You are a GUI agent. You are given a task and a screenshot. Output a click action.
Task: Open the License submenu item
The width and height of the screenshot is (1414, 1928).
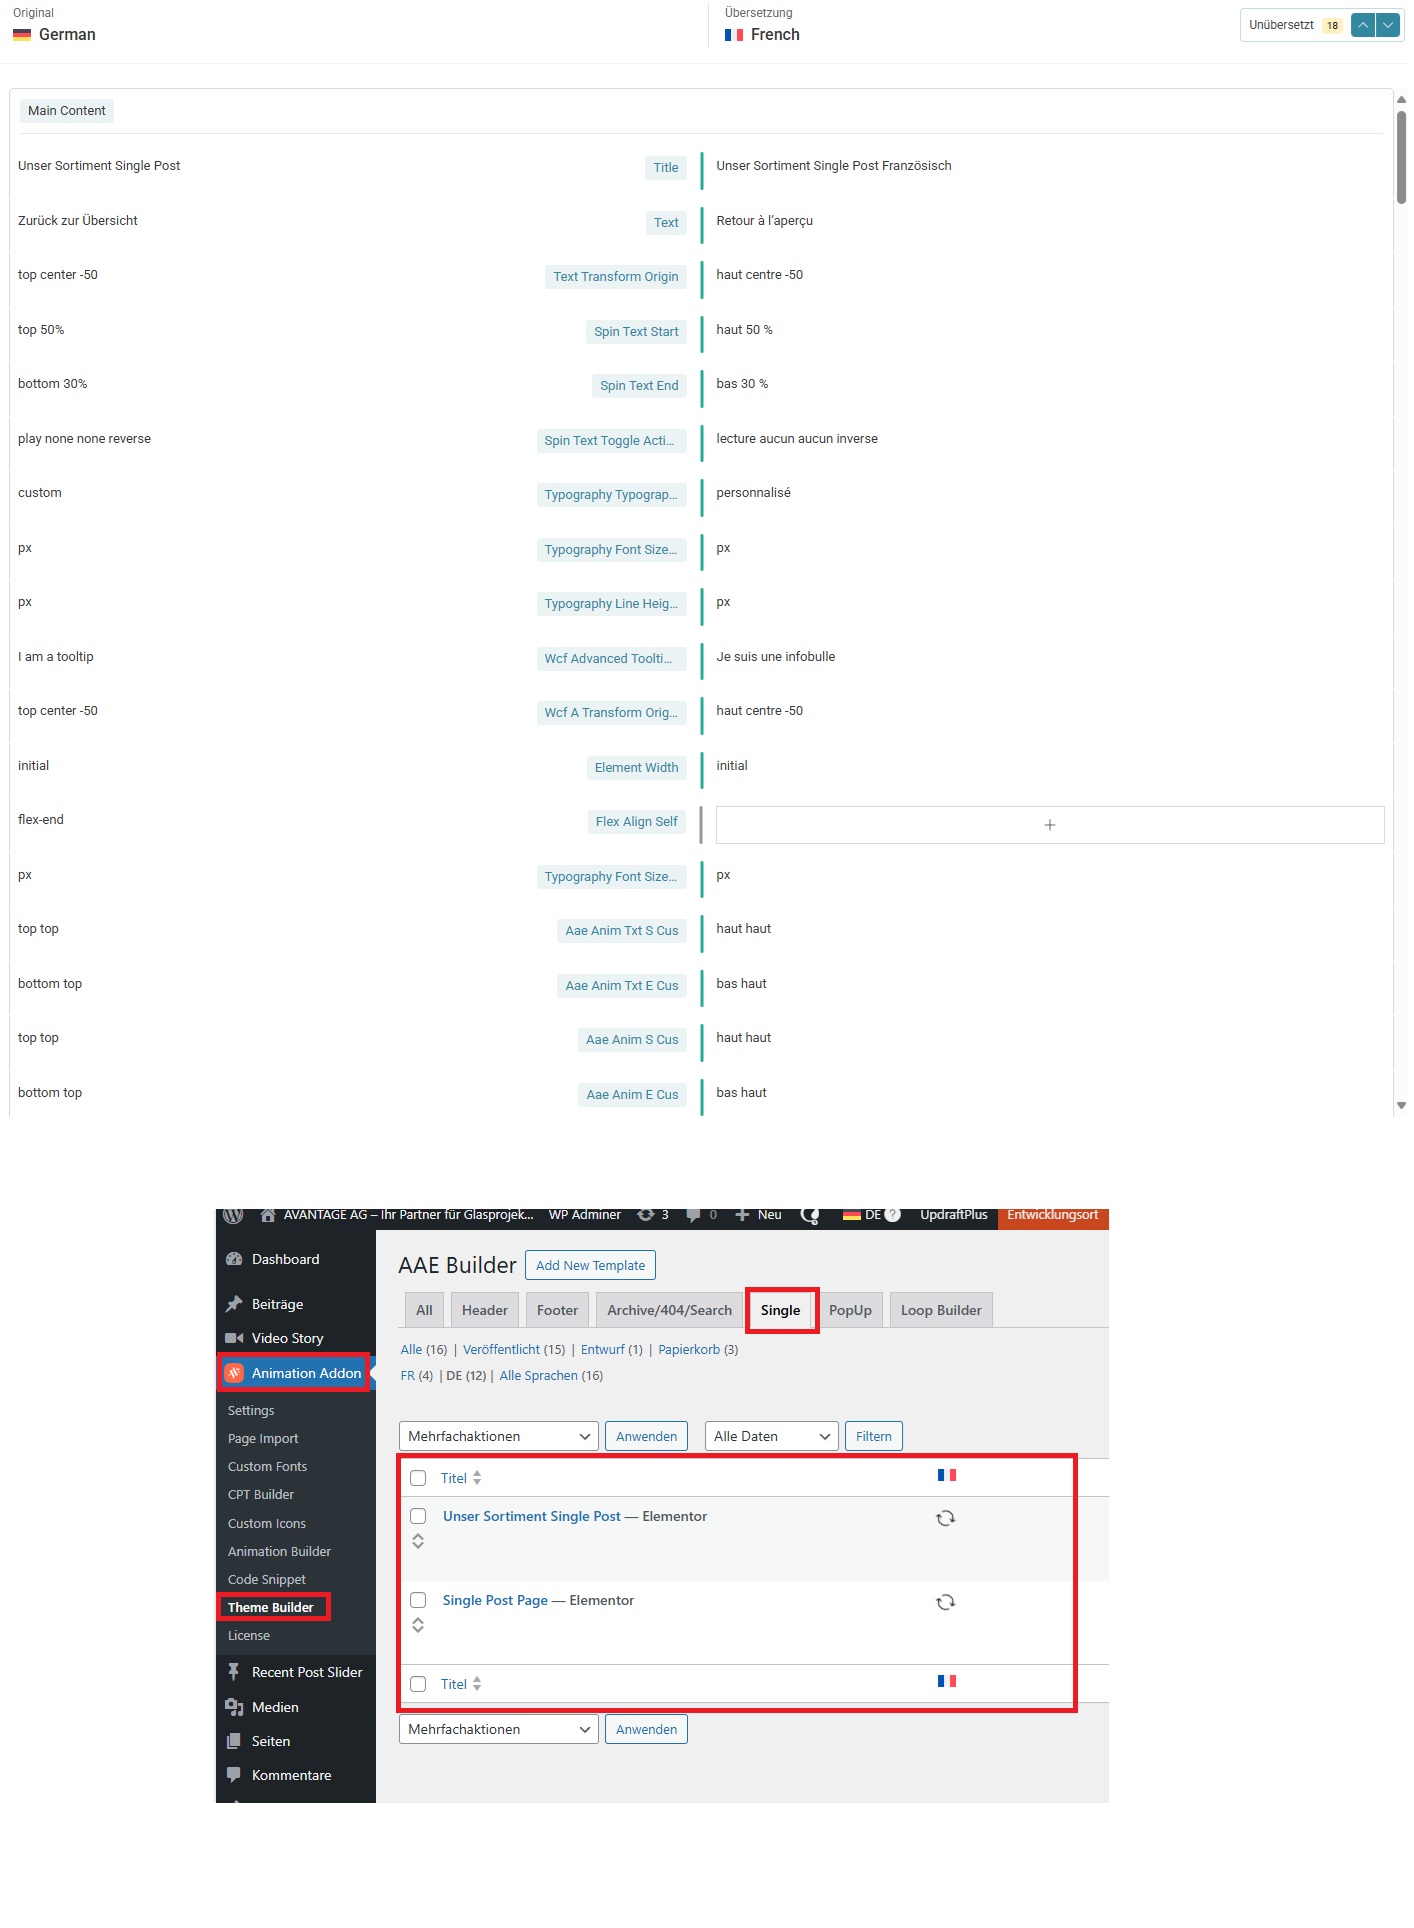[249, 1635]
